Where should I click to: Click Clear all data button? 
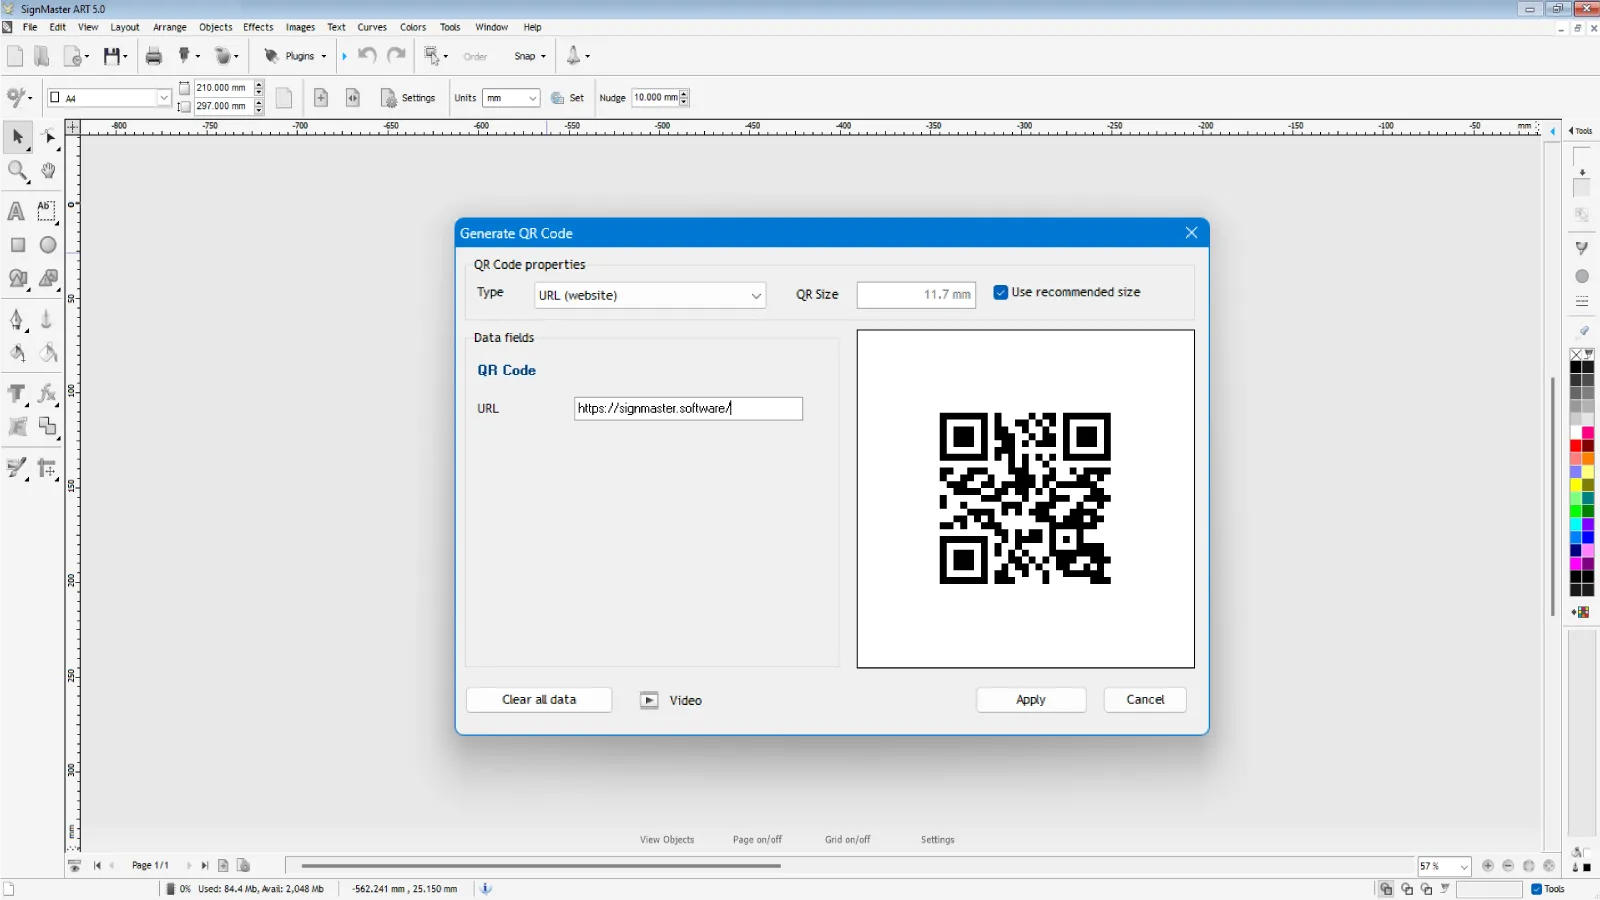click(x=539, y=700)
